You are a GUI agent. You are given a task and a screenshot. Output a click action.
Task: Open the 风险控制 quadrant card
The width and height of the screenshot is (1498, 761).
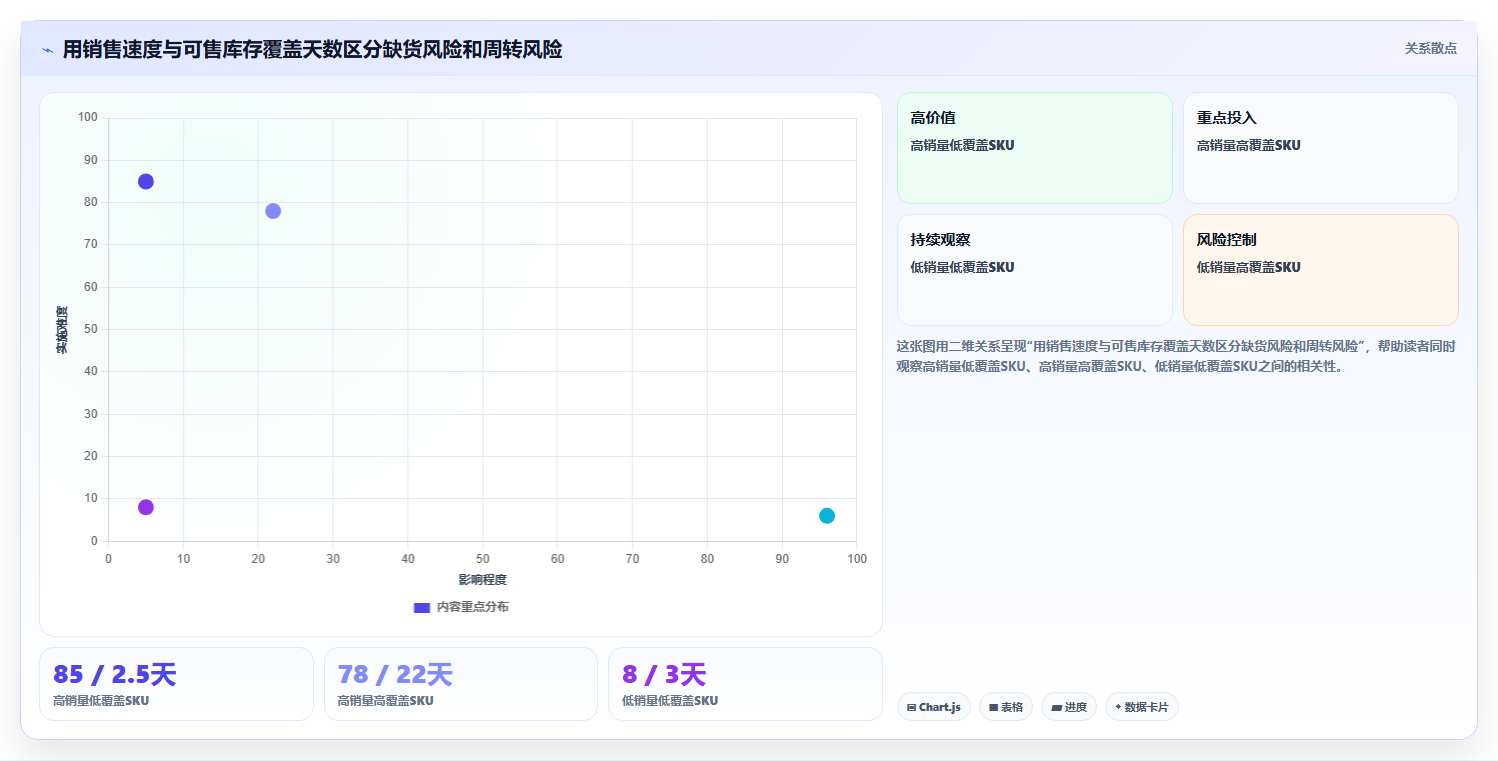pyautogui.click(x=1321, y=270)
